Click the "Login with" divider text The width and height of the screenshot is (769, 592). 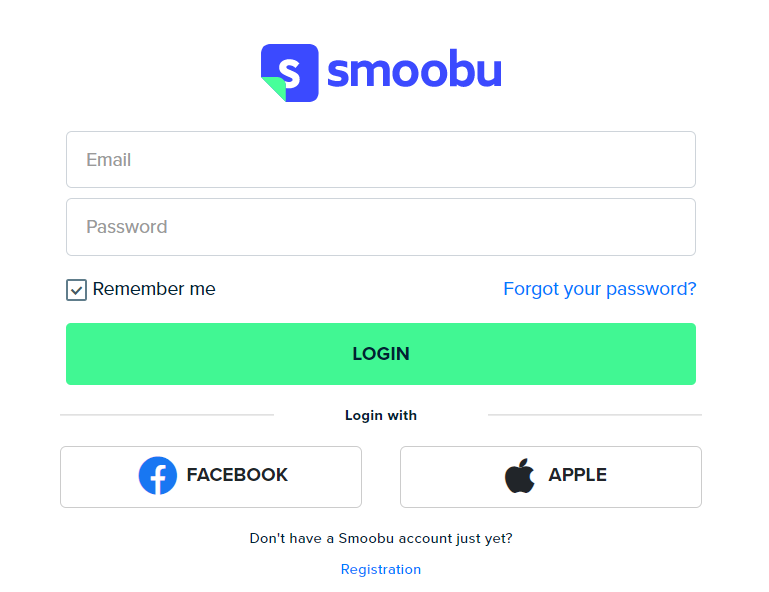[x=381, y=415]
